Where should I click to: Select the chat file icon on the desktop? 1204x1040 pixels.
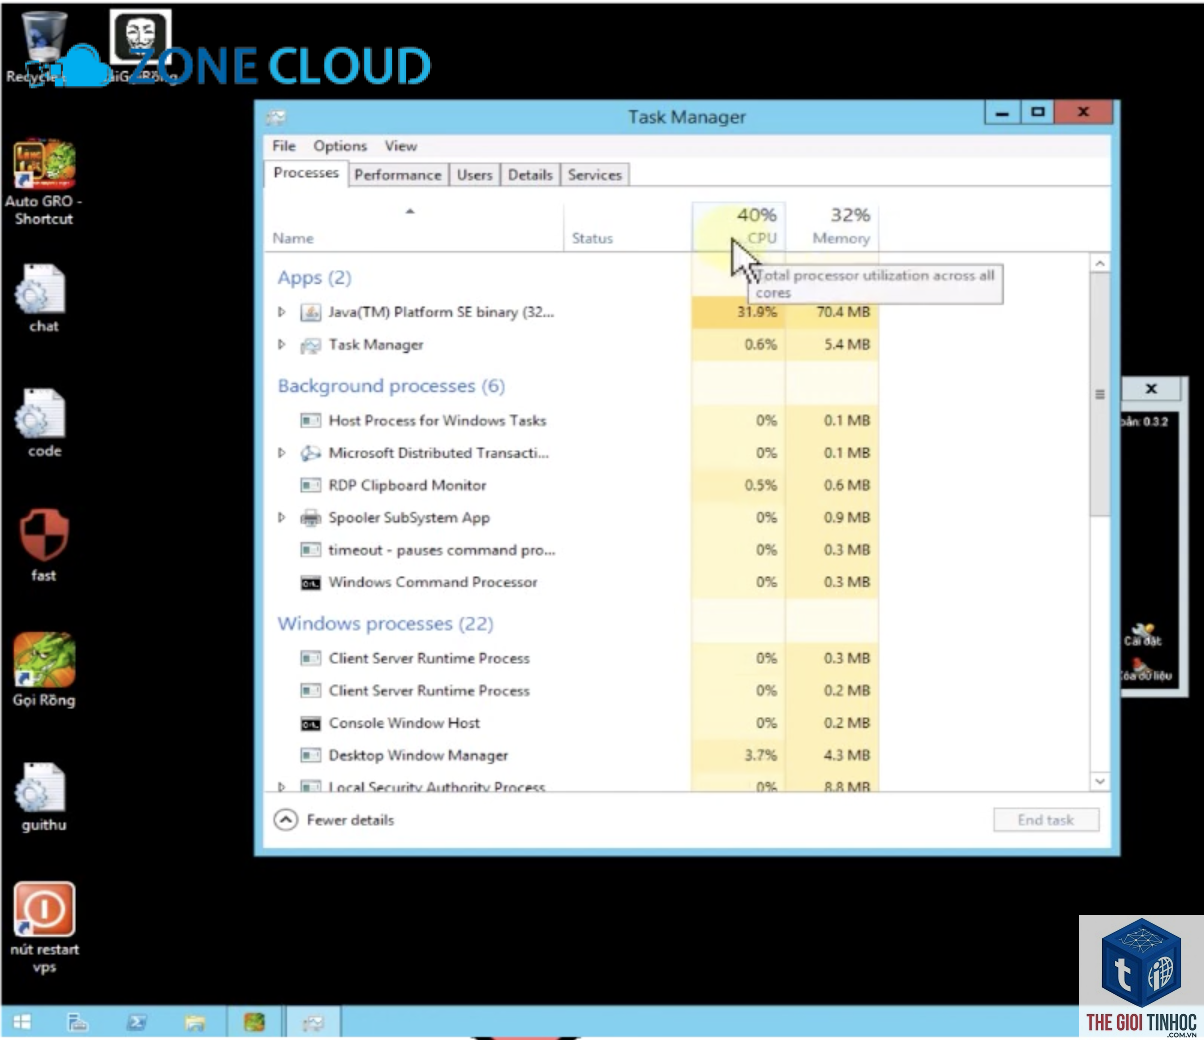coord(42,298)
